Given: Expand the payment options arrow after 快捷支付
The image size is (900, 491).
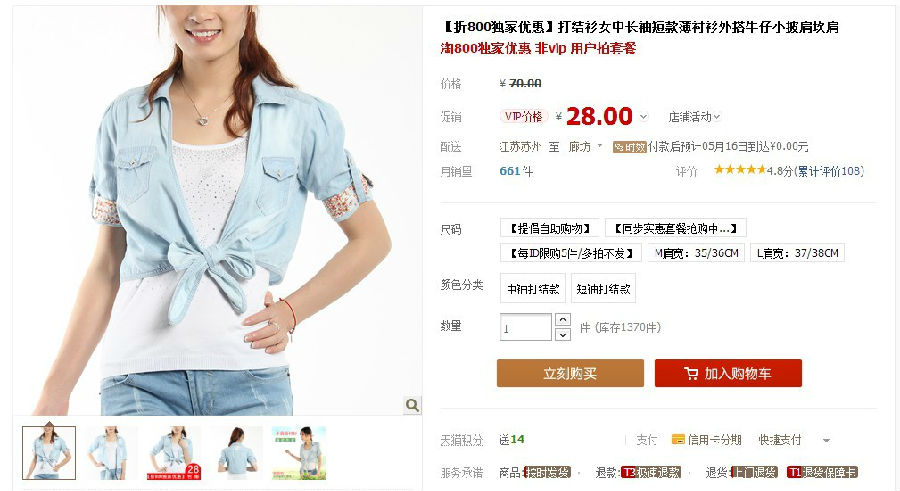Looking at the screenshot, I should [826, 440].
